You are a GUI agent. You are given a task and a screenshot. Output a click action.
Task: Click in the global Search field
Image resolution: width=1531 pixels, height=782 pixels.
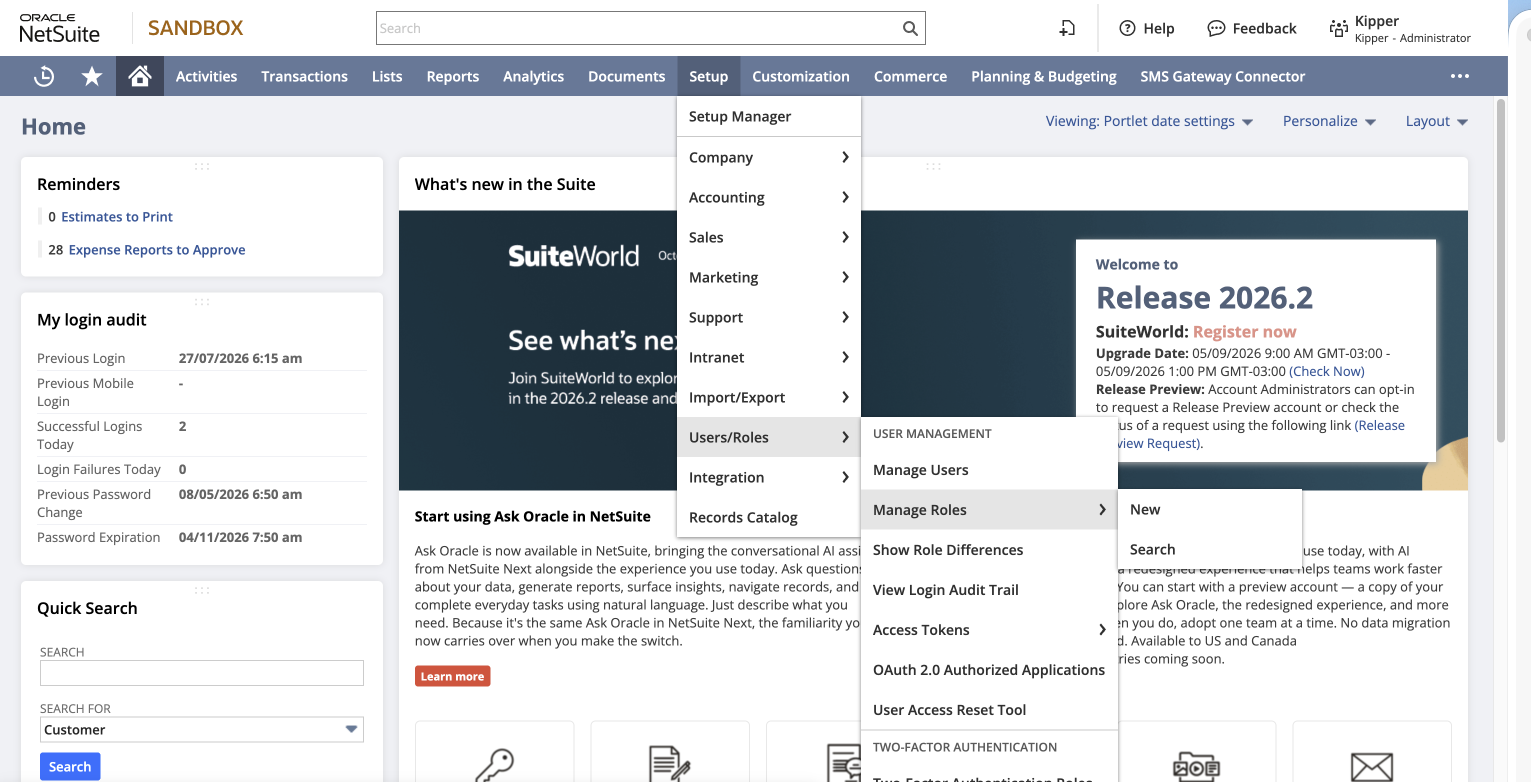pyautogui.click(x=638, y=28)
